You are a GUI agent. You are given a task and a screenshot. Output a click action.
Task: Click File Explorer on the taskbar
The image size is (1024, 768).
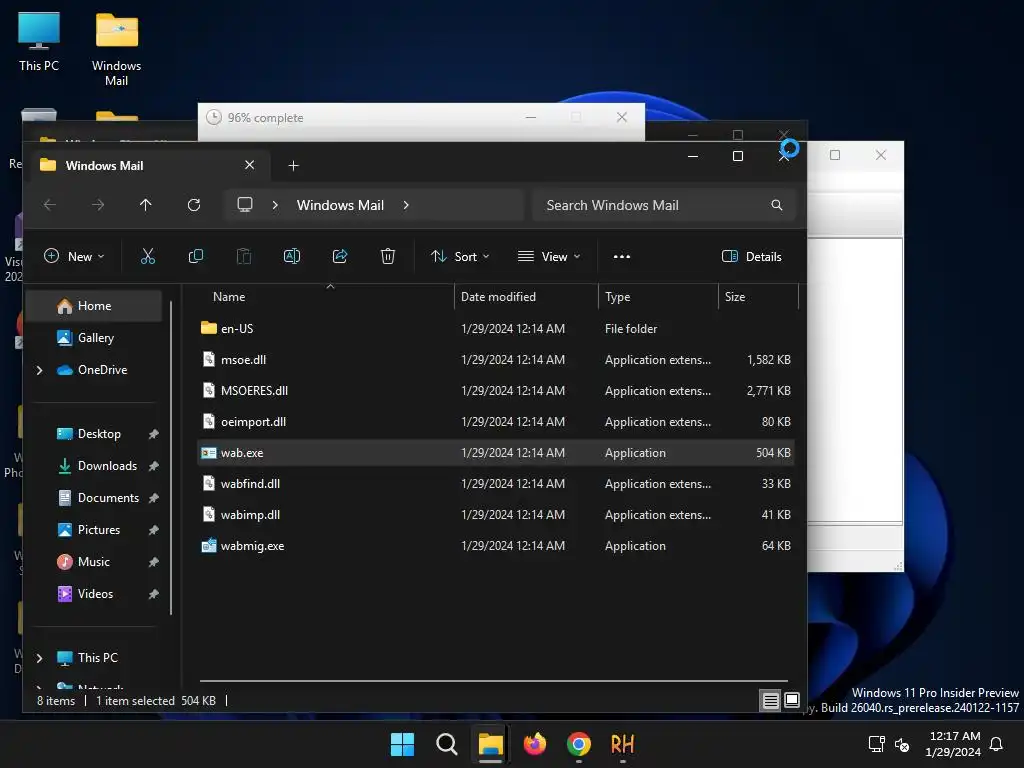(x=490, y=744)
